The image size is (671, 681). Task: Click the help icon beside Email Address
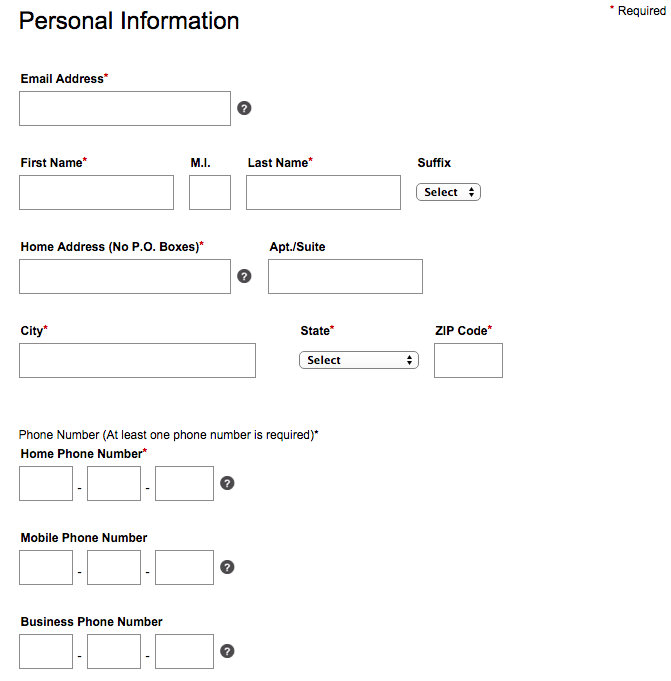pyautogui.click(x=244, y=108)
